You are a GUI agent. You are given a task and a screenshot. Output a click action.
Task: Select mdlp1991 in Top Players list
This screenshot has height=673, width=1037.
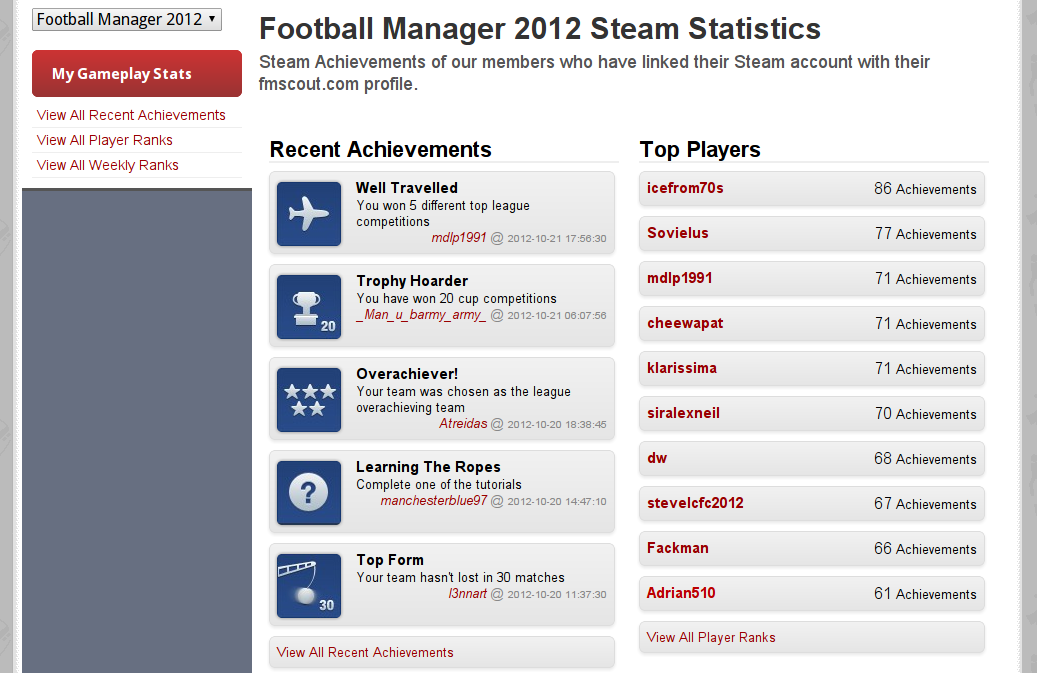[680, 278]
